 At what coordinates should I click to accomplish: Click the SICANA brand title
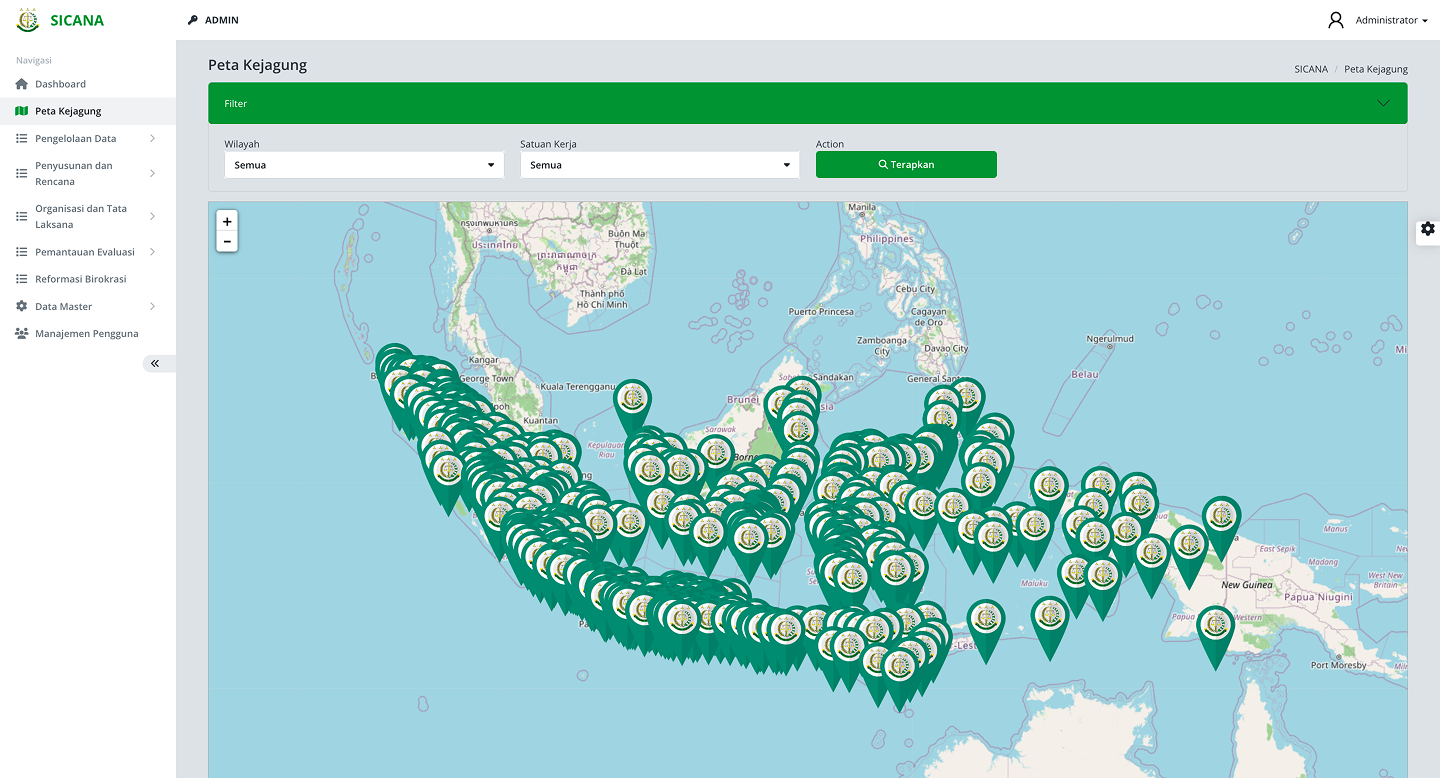(77, 20)
